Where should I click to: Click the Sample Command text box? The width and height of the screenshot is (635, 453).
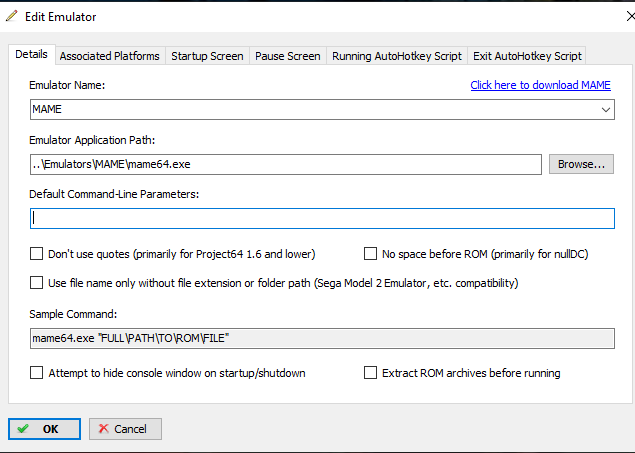pos(322,338)
